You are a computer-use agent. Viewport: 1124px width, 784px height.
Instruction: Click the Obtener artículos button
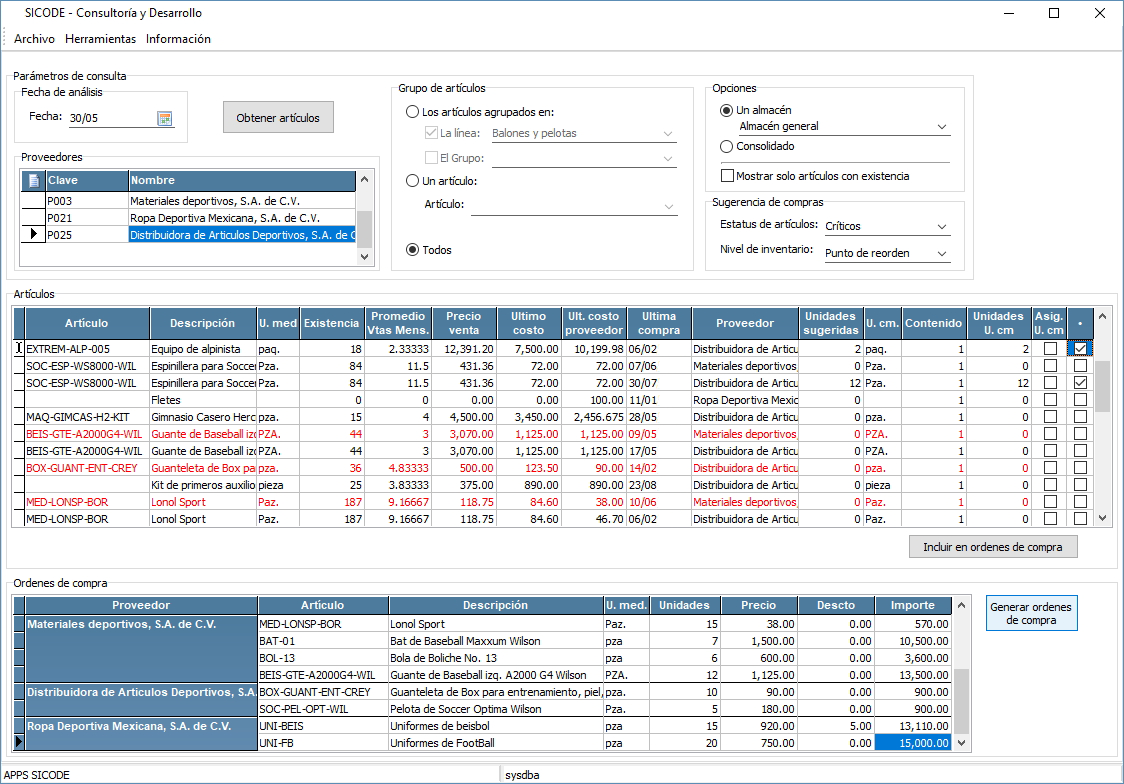point(278,118)
